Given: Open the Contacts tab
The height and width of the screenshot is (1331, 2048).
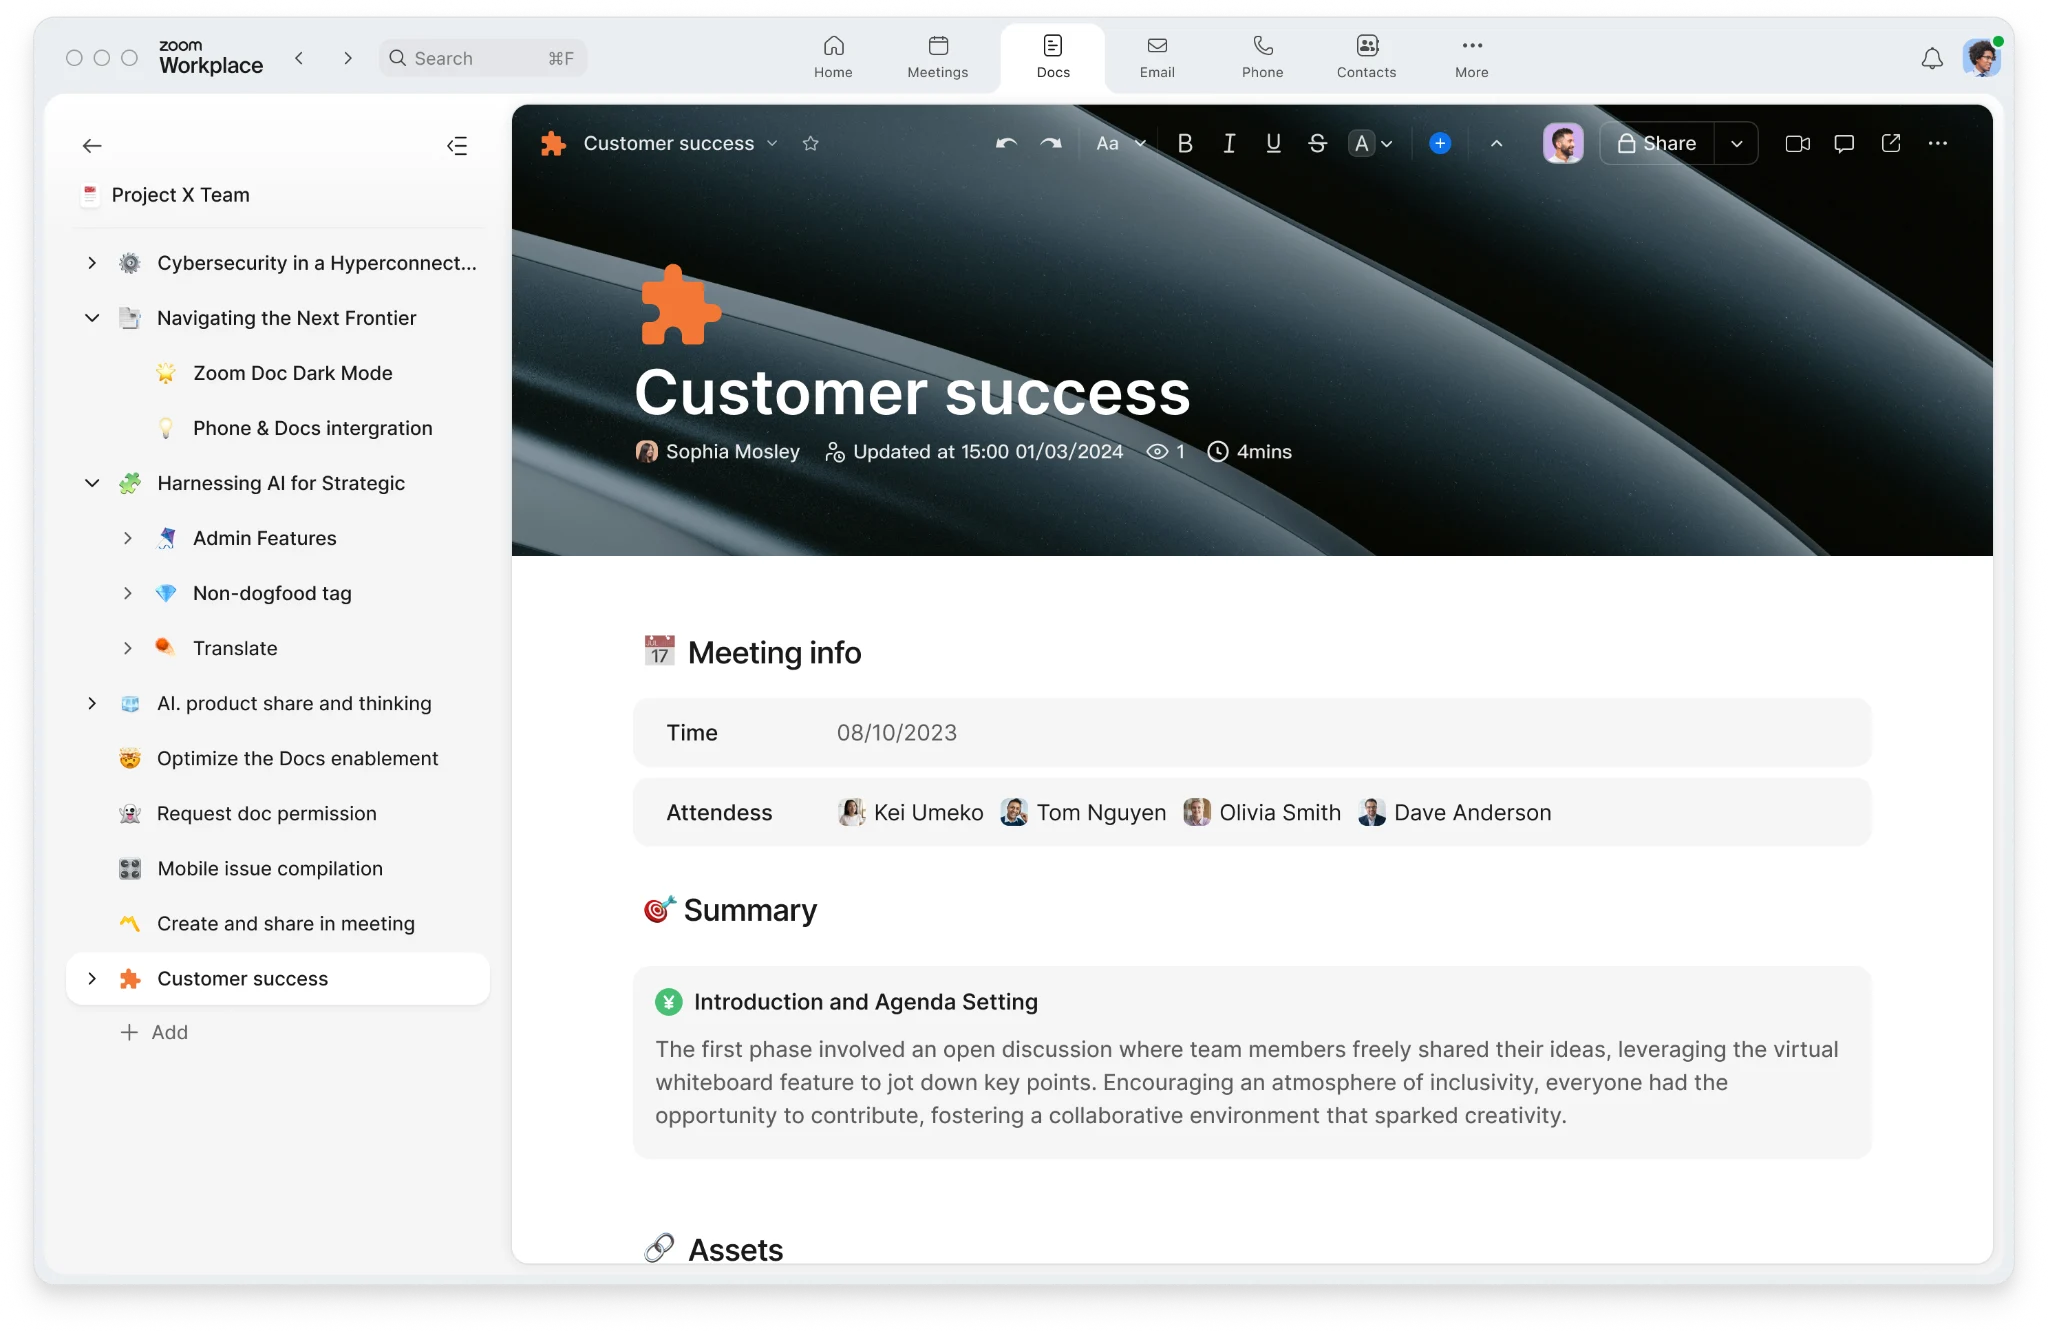Looking at the screenshot, I should pyautogui.click(x=1366, y=57).
